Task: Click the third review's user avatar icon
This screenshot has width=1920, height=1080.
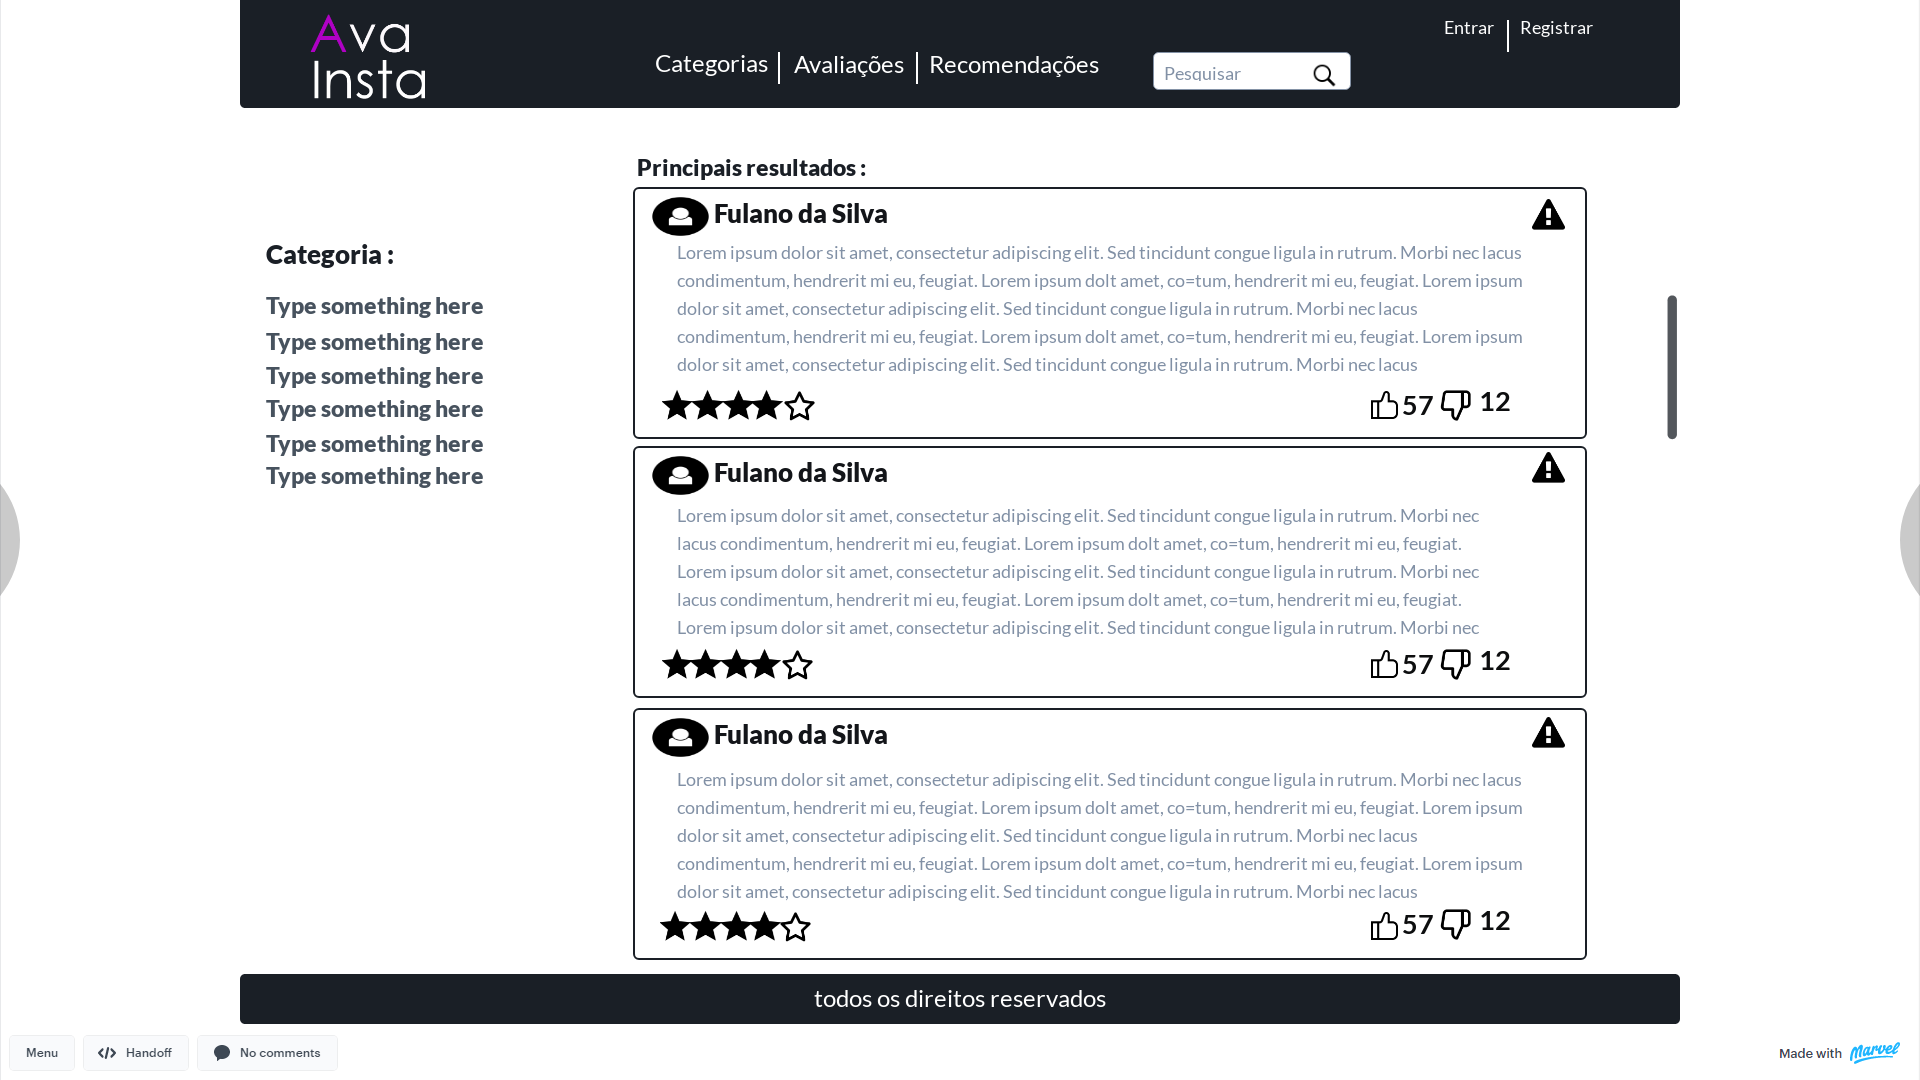Action: (680, 737)
